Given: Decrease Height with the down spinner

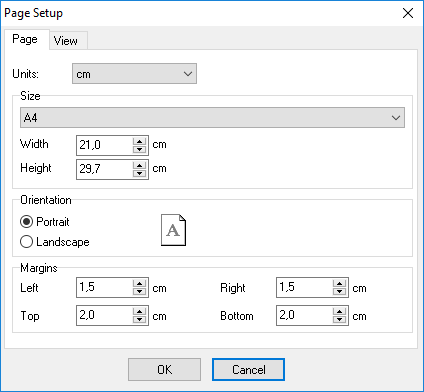Looking at the screenshot, I should click(x=139, y=173).
